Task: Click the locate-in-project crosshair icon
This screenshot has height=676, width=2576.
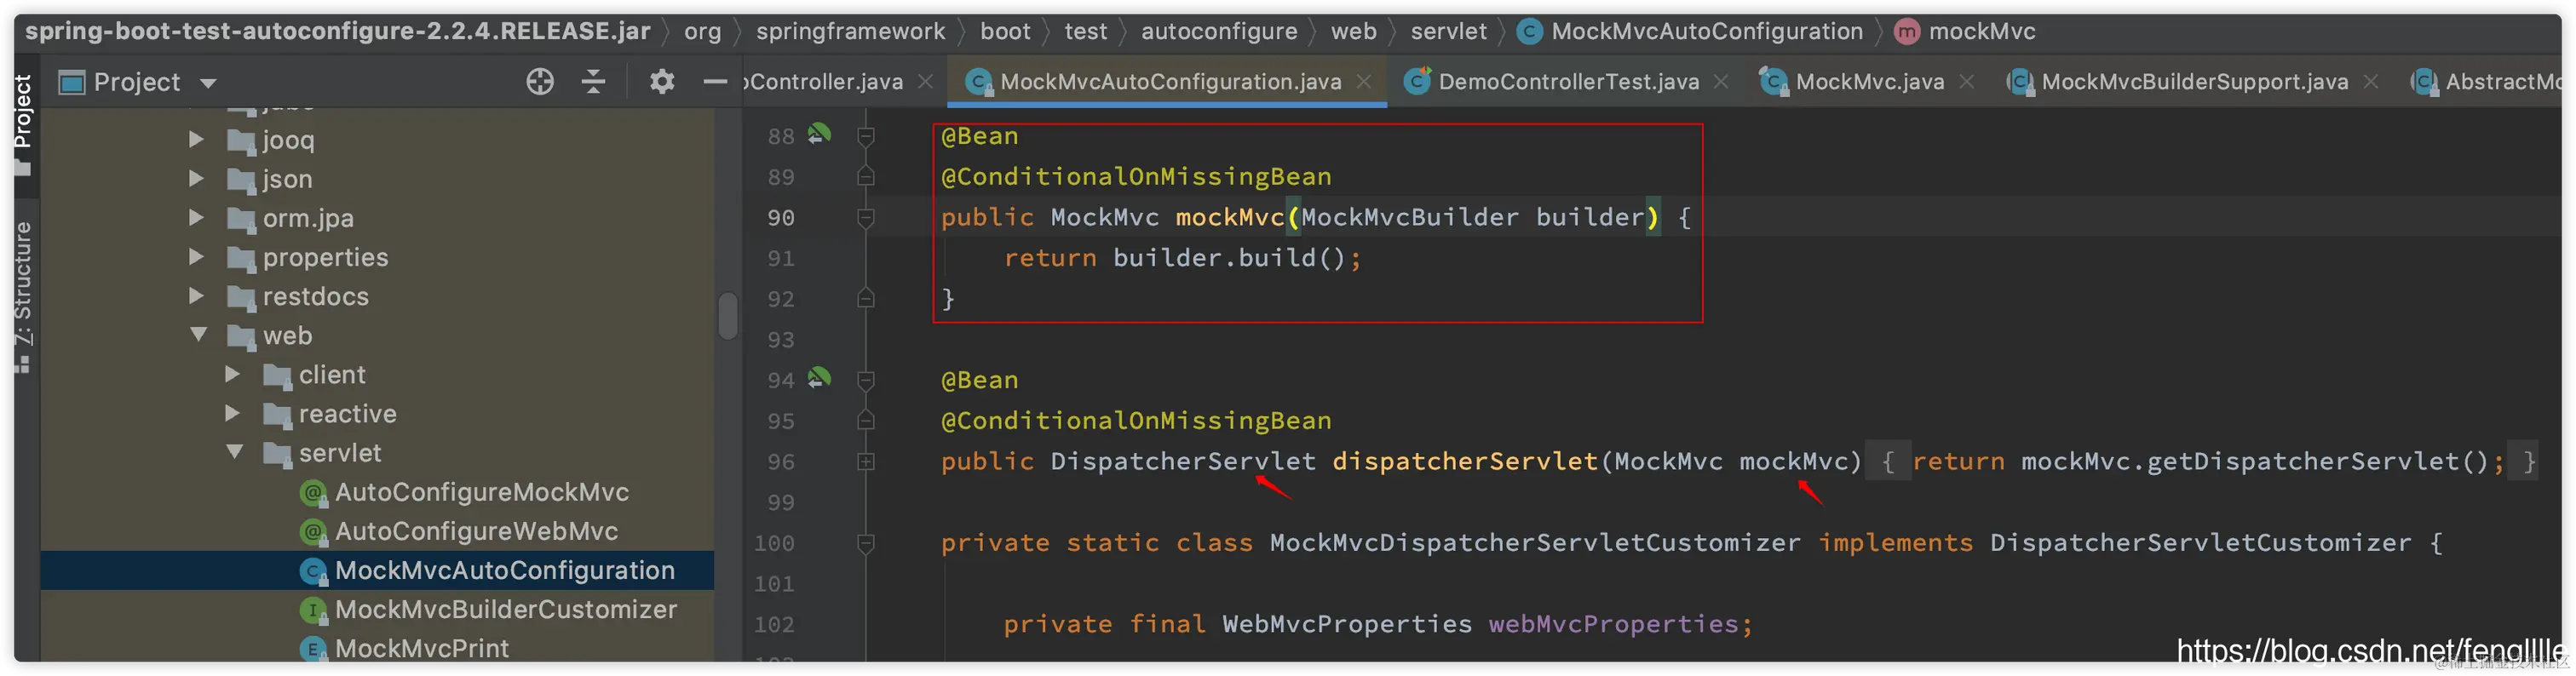Action: coord(540,82)
